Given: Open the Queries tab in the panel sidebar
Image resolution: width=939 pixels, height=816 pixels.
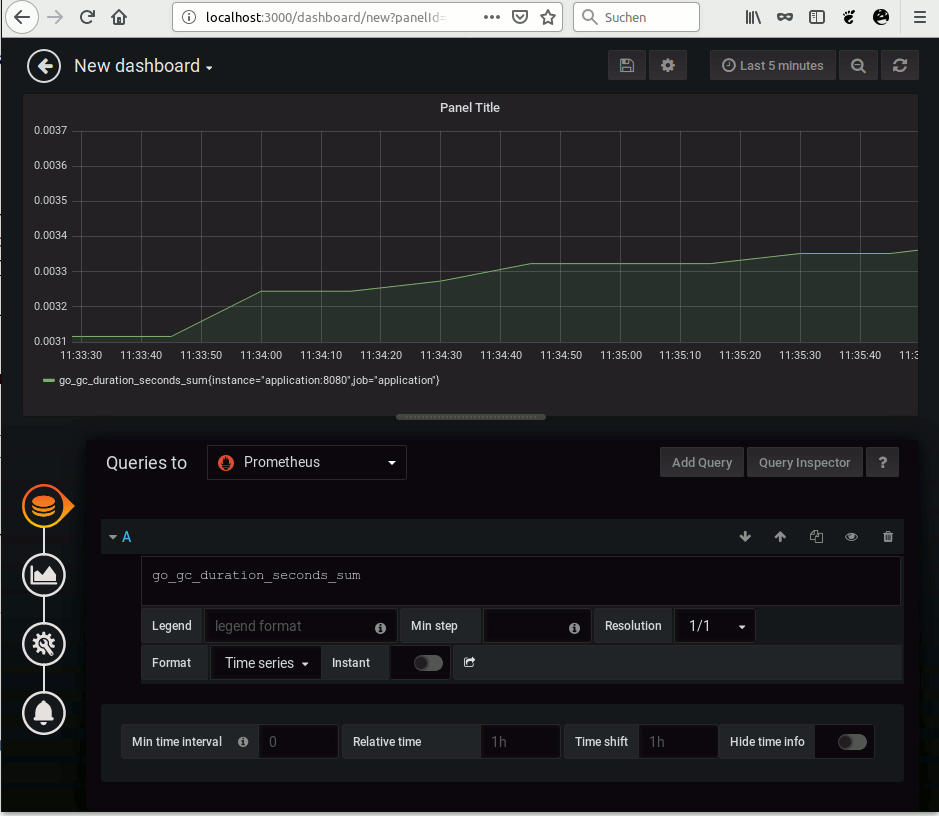Looking at the screenshot, I should coord(43,506).
